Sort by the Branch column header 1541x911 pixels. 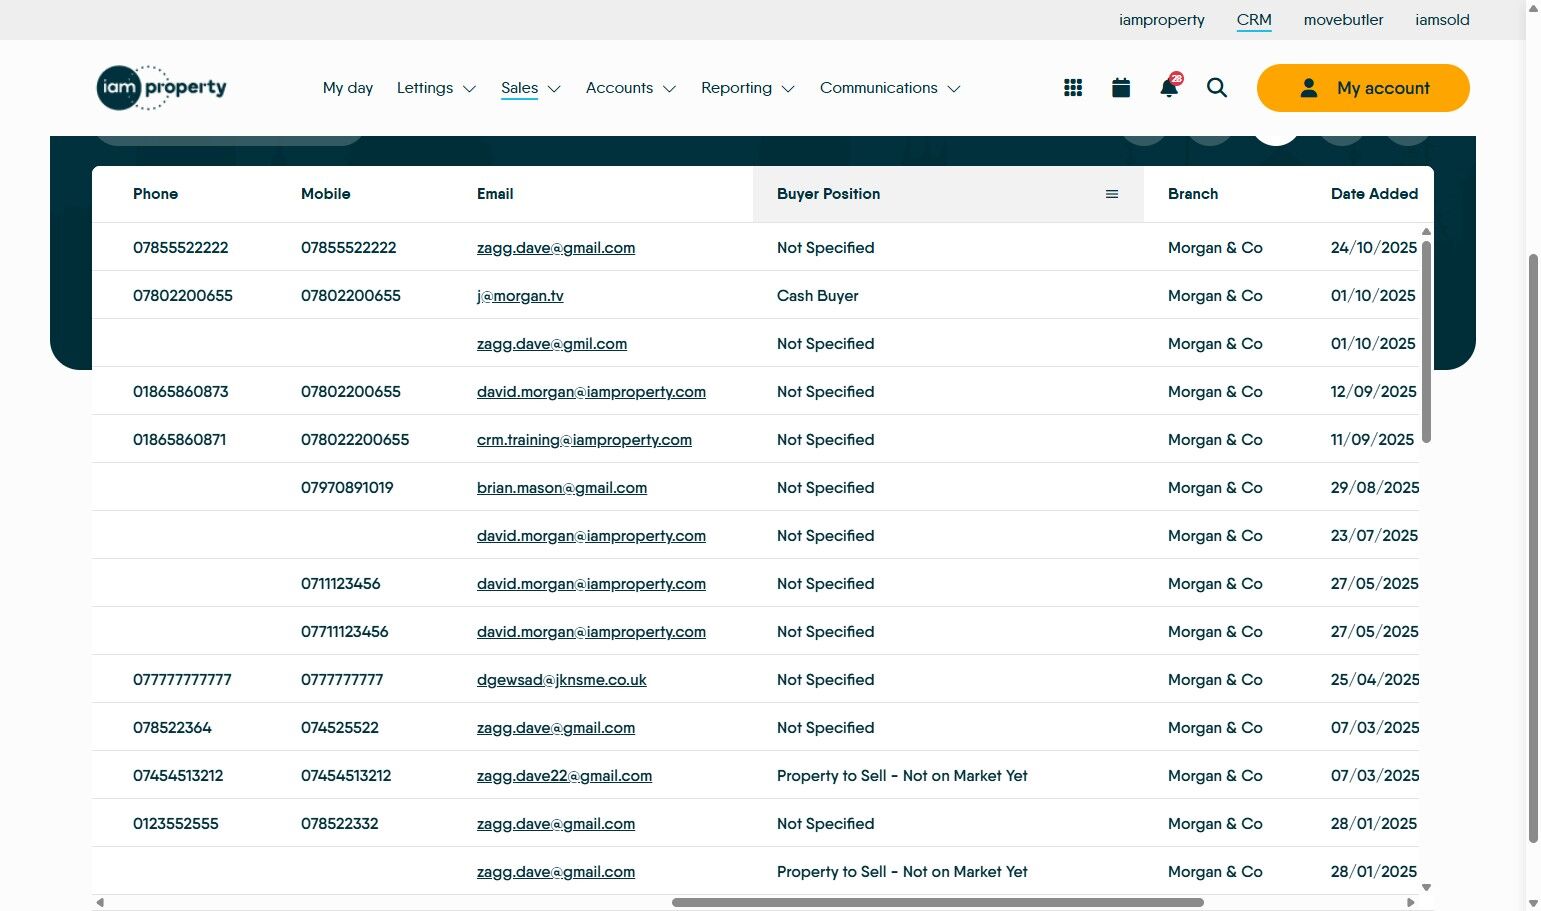pos(1193,194)
